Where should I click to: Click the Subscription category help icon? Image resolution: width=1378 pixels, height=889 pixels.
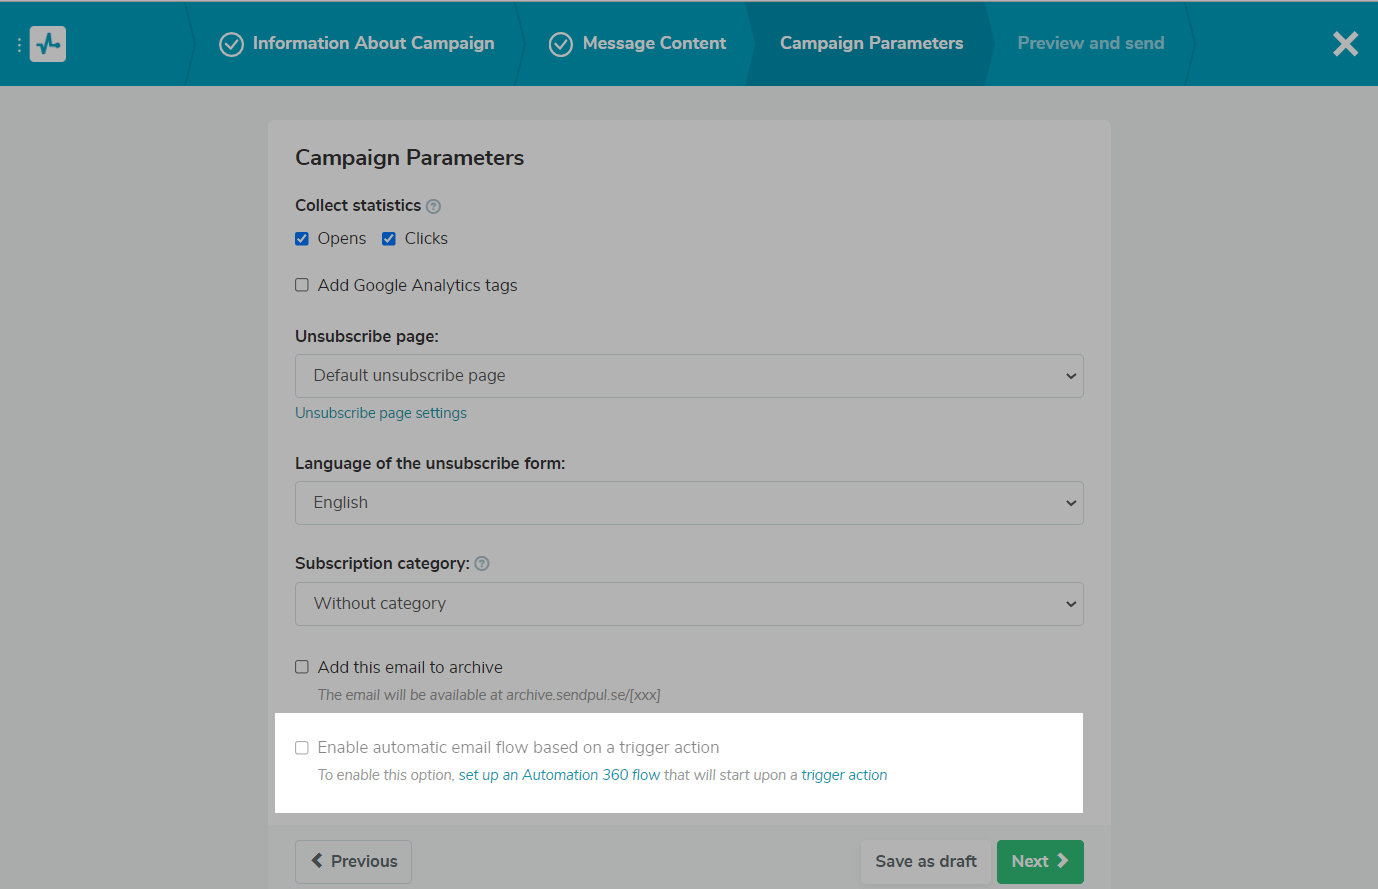482,564
